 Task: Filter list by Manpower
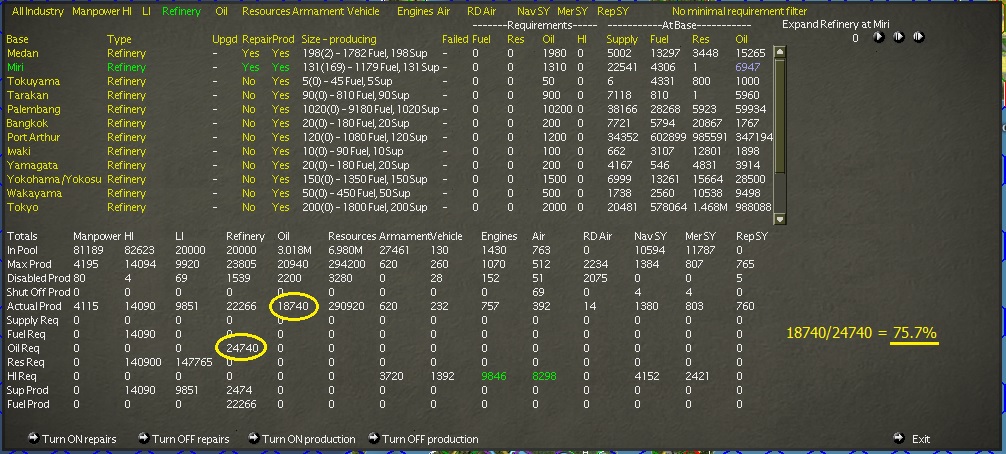[97, 12]
